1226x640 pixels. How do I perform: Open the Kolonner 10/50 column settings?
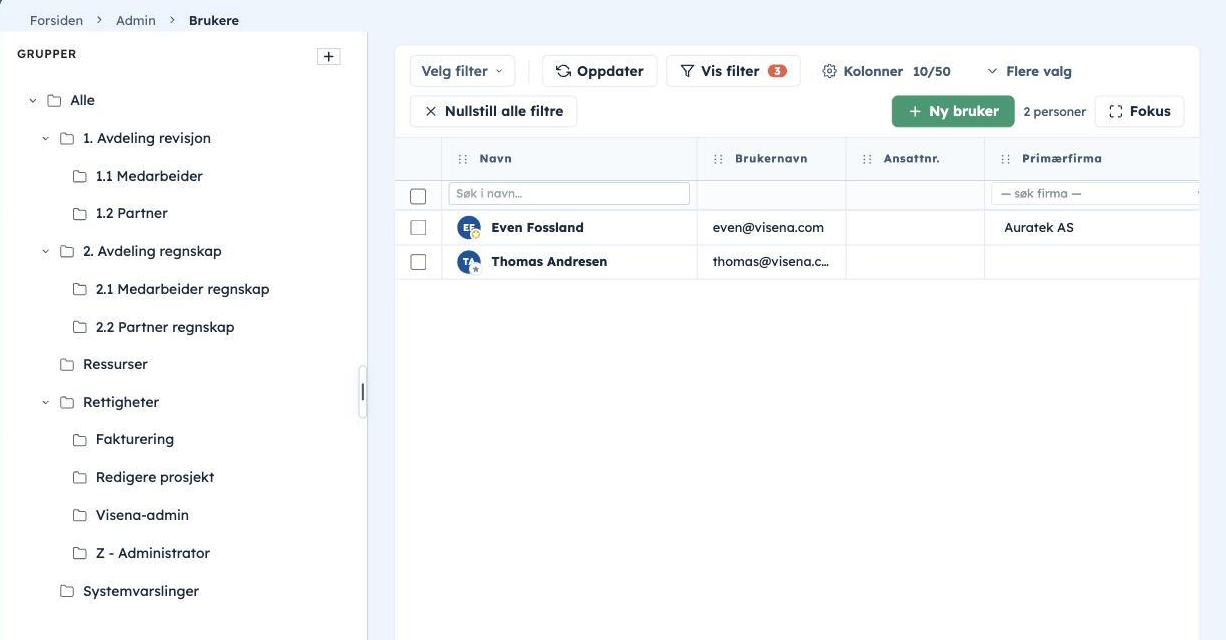point(886,71)
